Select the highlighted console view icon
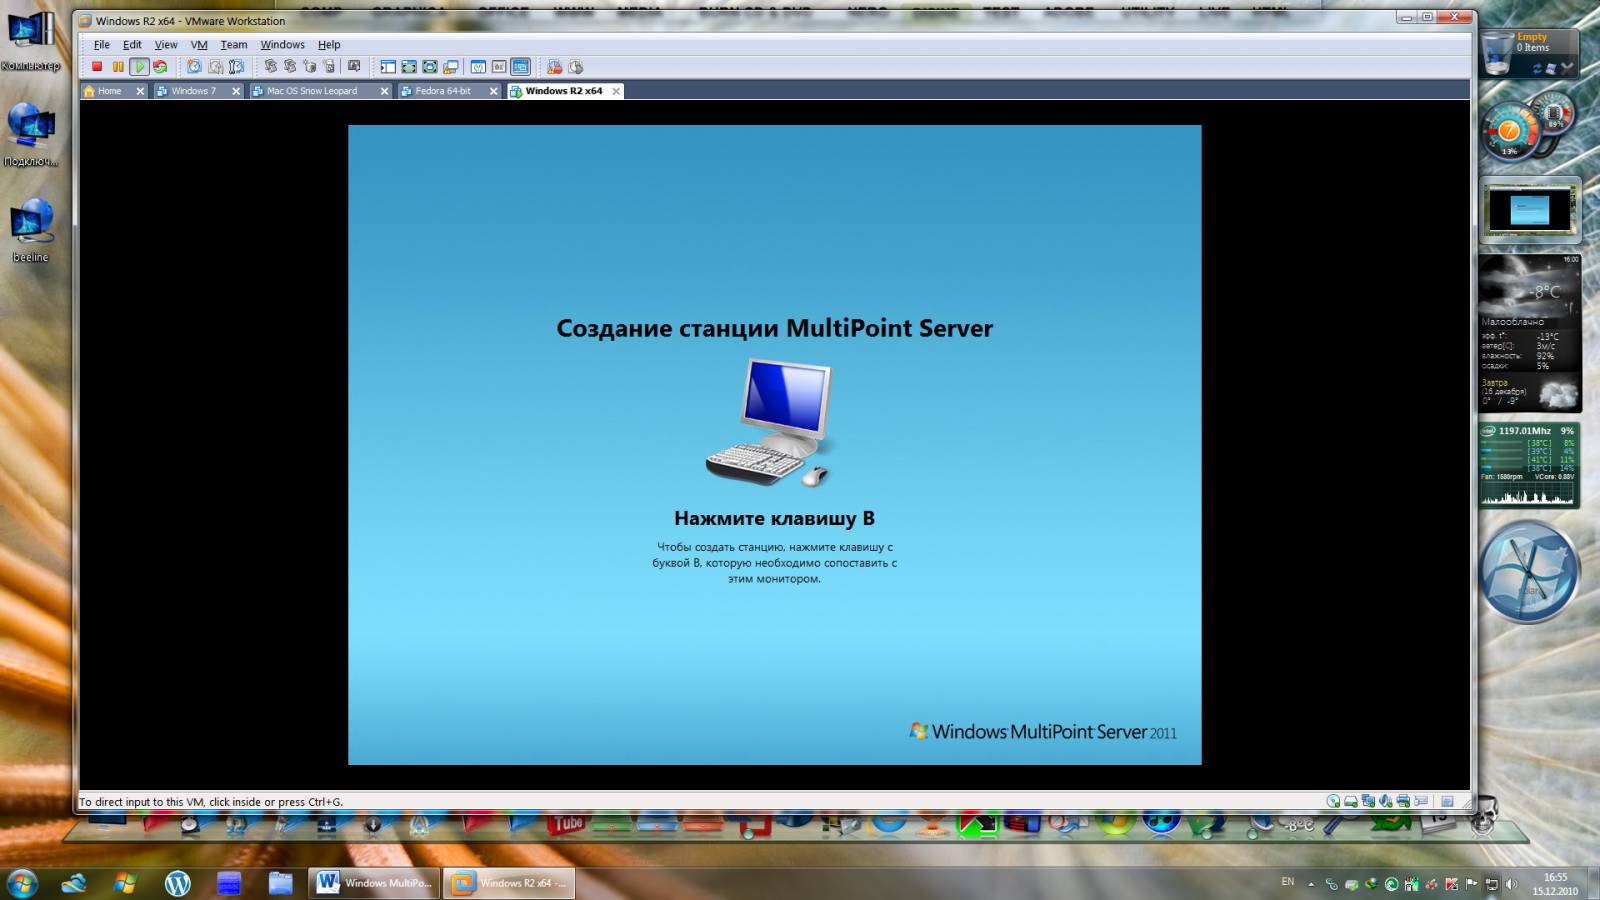Viewport: 1600px width, 900px height. 520,67
